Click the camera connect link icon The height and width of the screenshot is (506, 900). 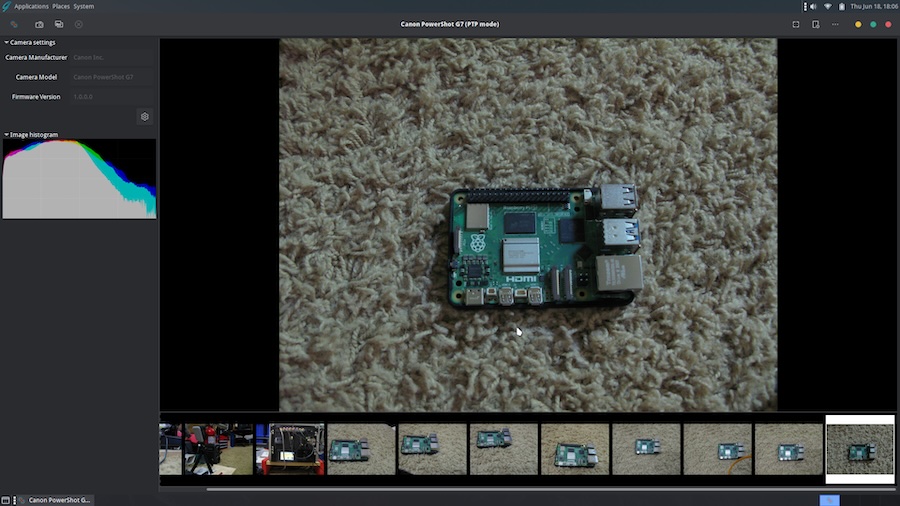(x=14, y=25)
